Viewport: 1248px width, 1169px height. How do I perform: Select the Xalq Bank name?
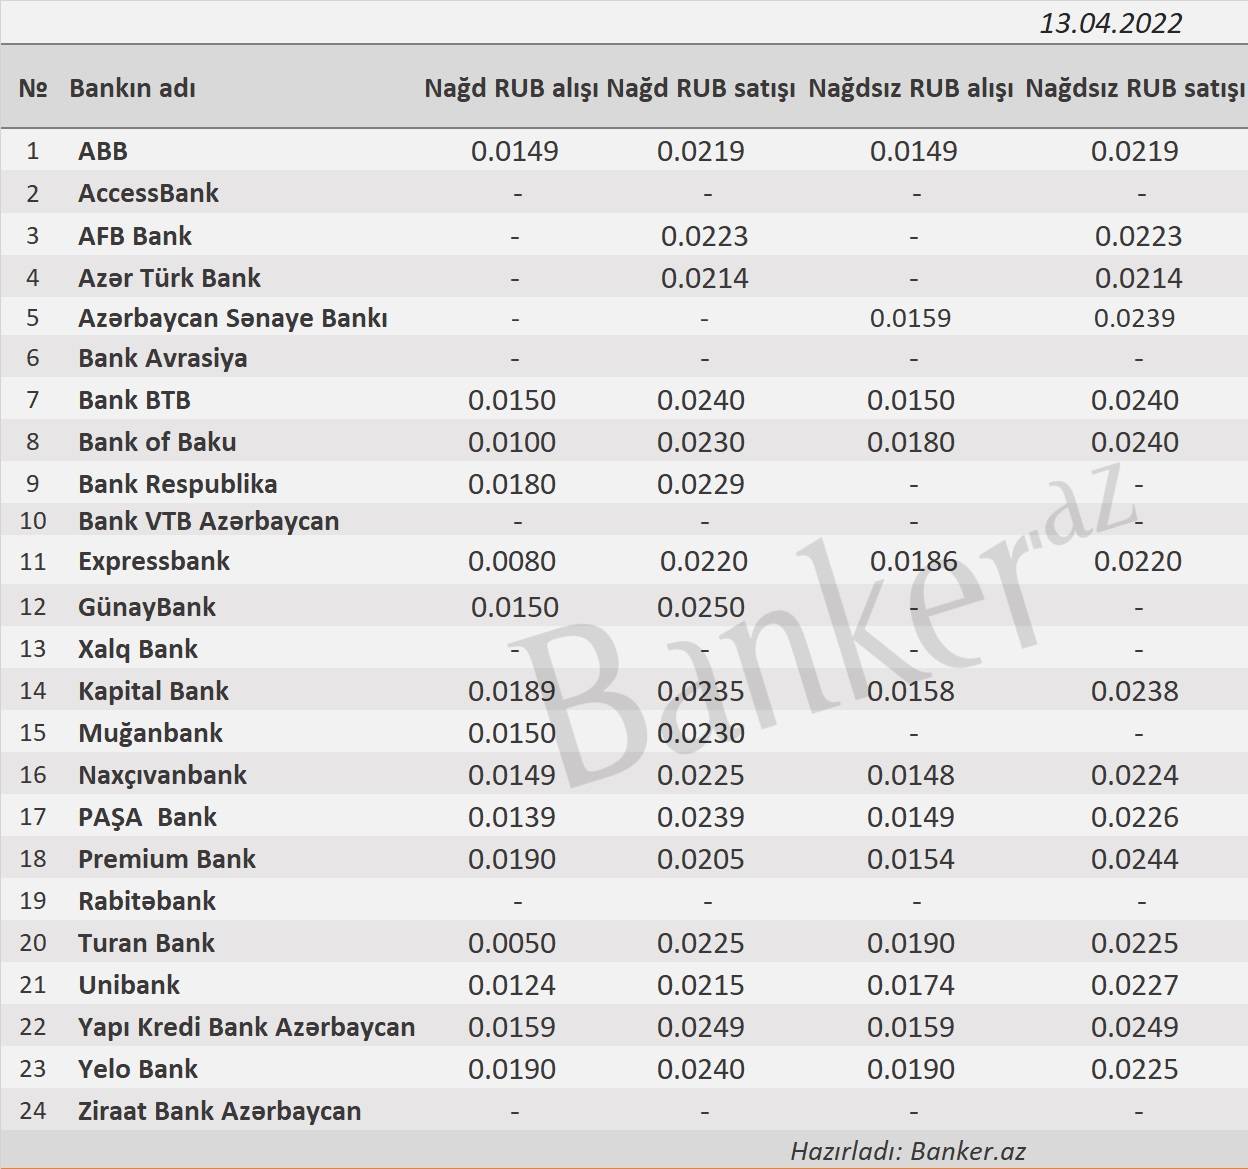(x=138, y=649)
